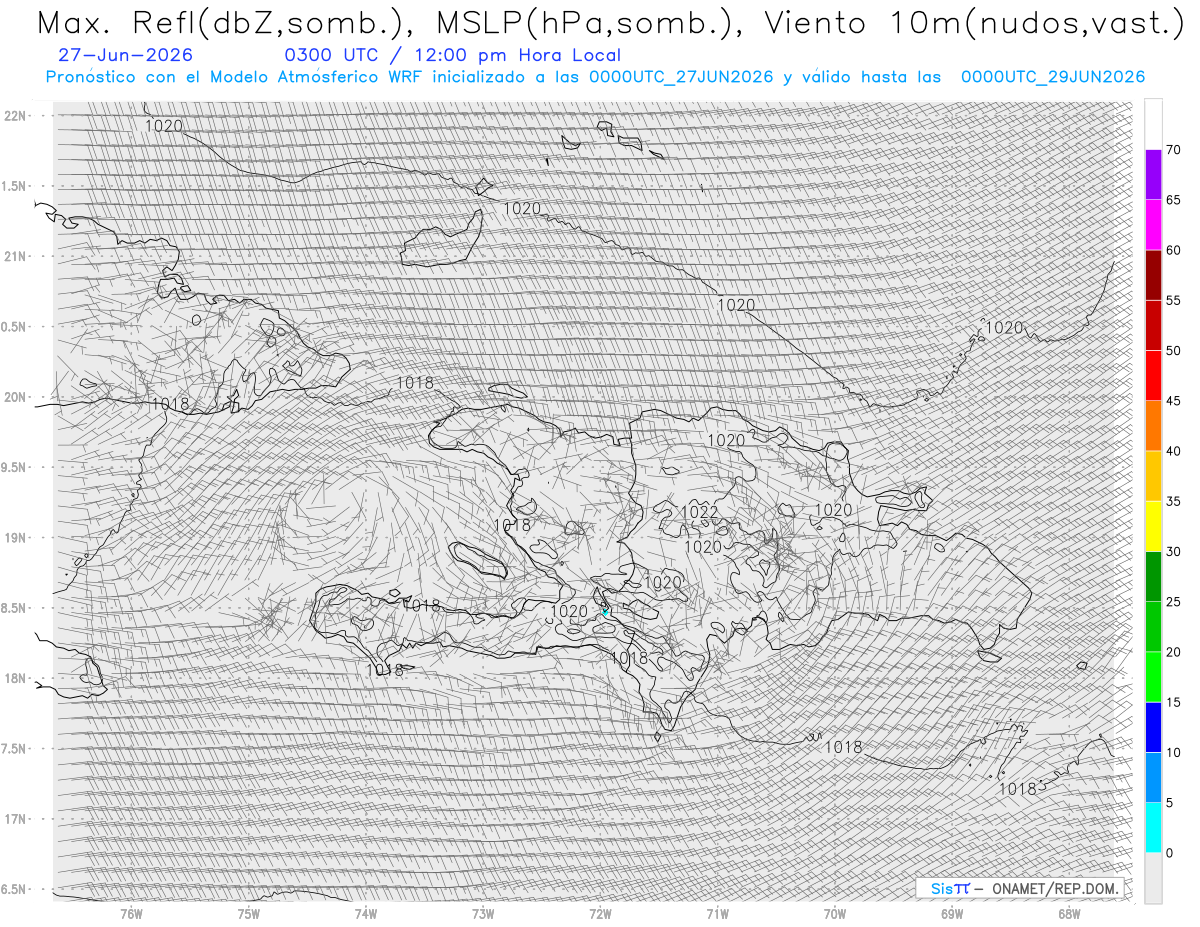
Task: Click the 'Pronóstico con el Modelo Atmosférico WRF' line
Action: tap(595, 77)
